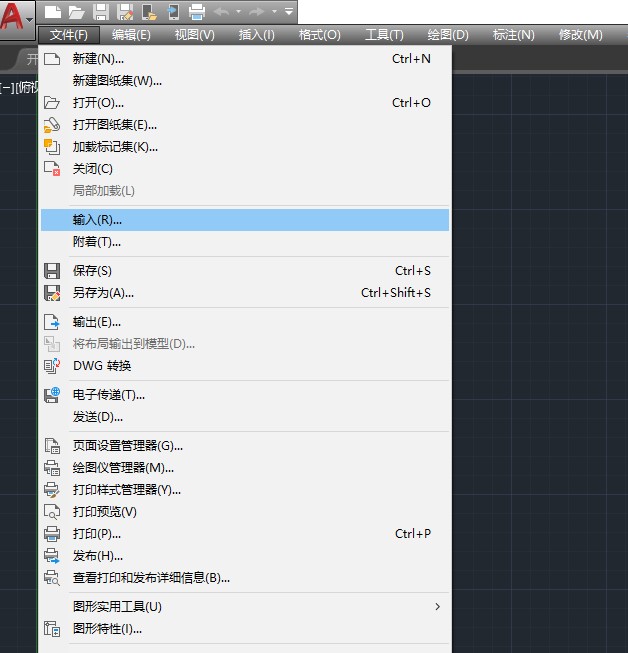The image size is (628, 653).
Task: Click the 图形特性(I) icon
Action: (52, 629)
